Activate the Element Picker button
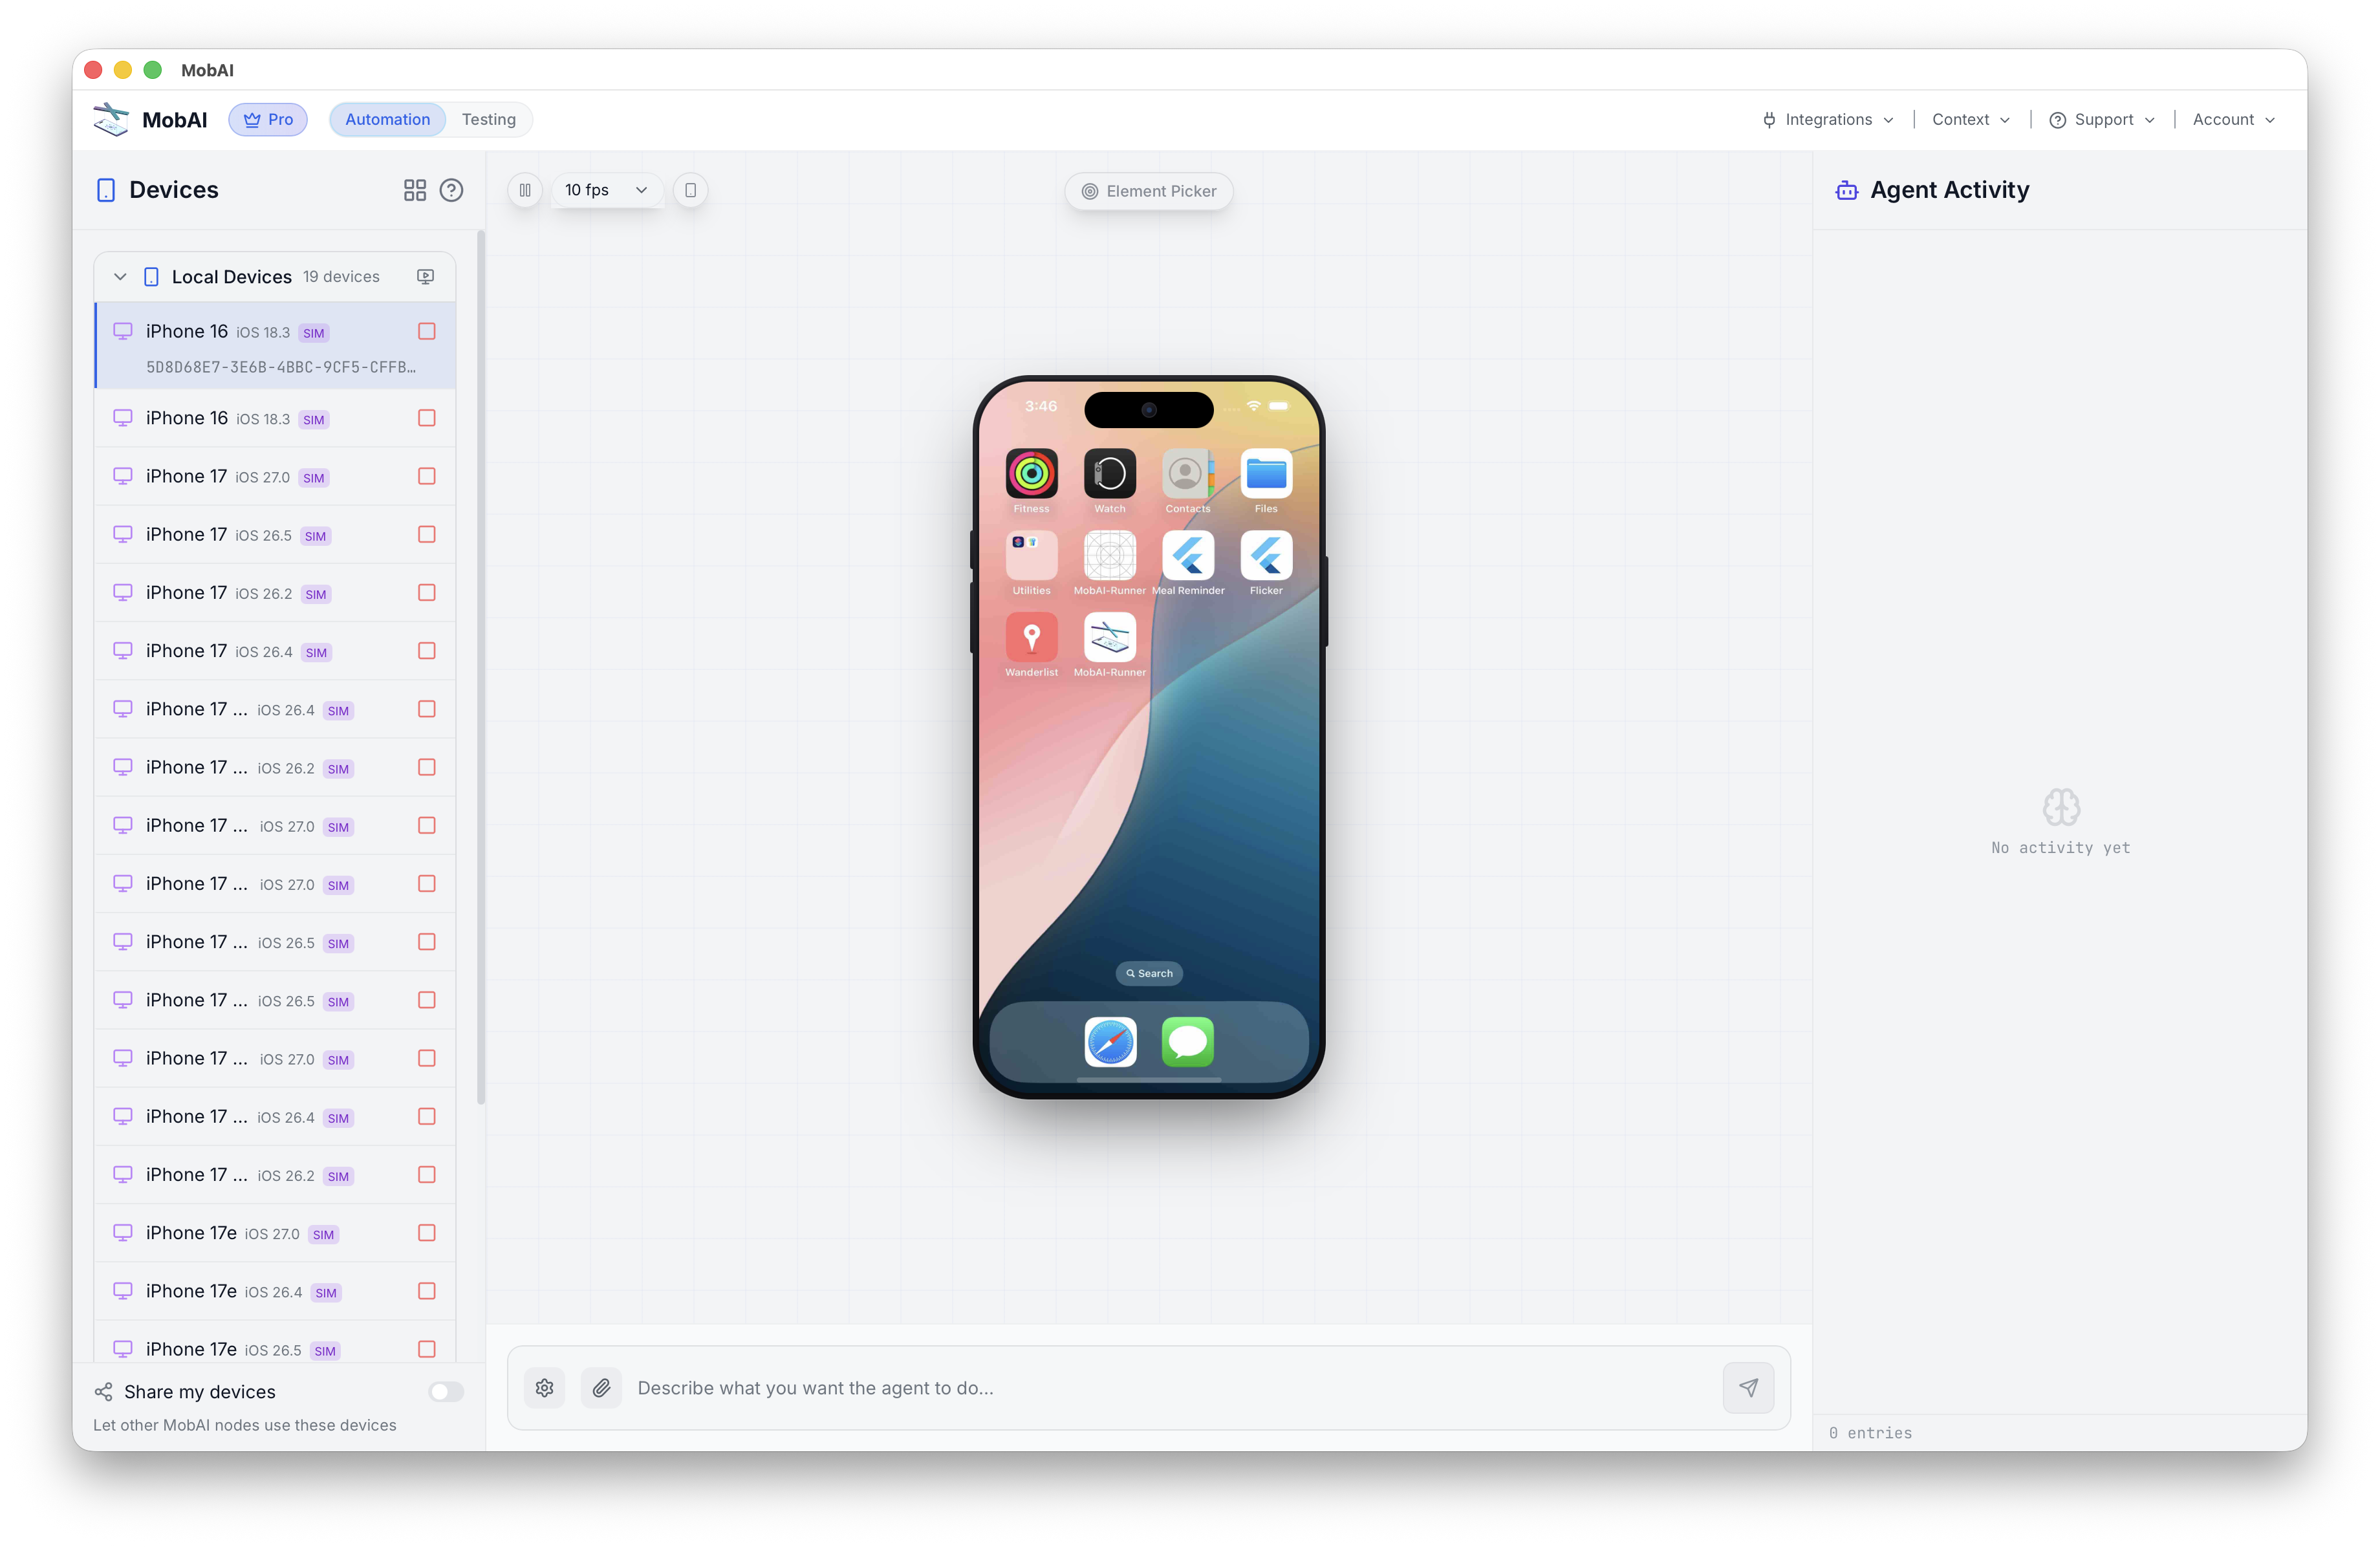 [1149, 191]
